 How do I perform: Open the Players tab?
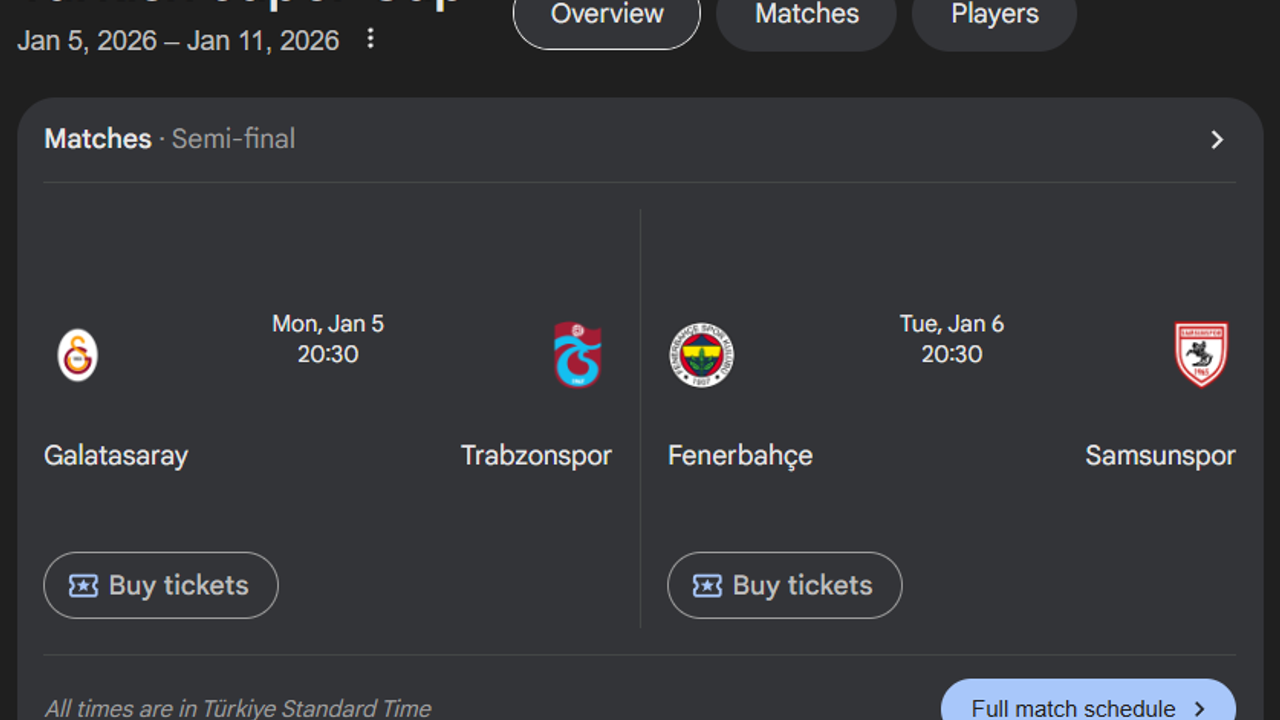pos(994,16)
